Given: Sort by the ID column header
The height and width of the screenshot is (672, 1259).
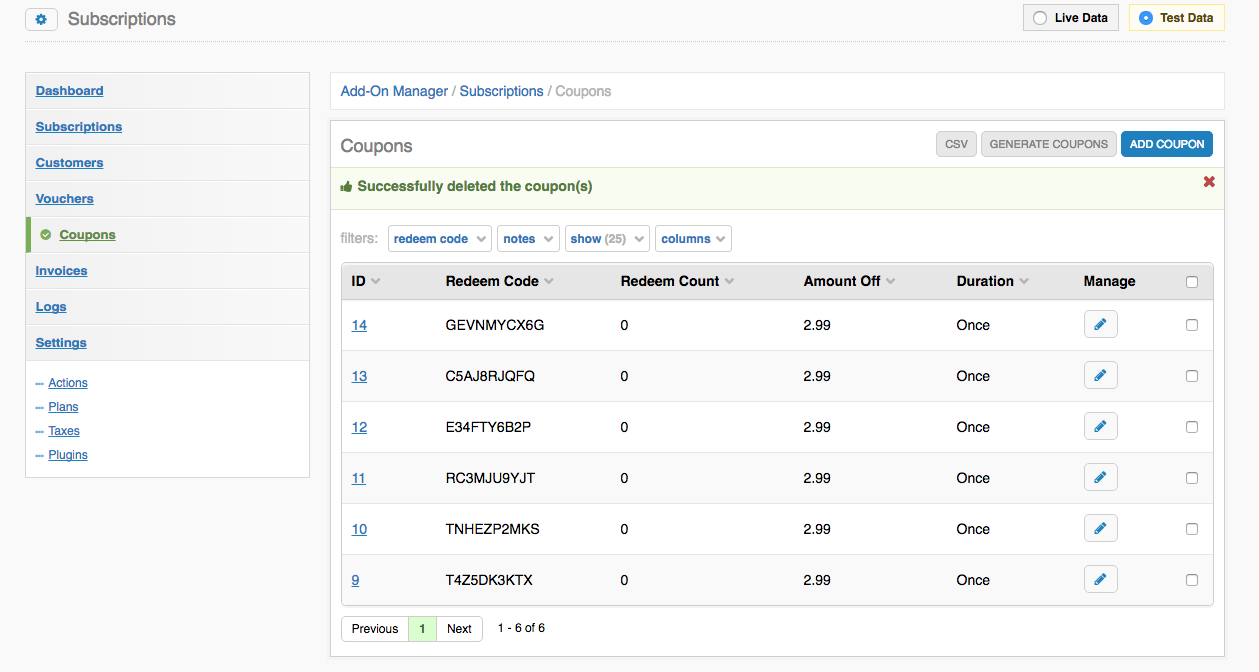Looking at the screenshot, I should (366, 281).
